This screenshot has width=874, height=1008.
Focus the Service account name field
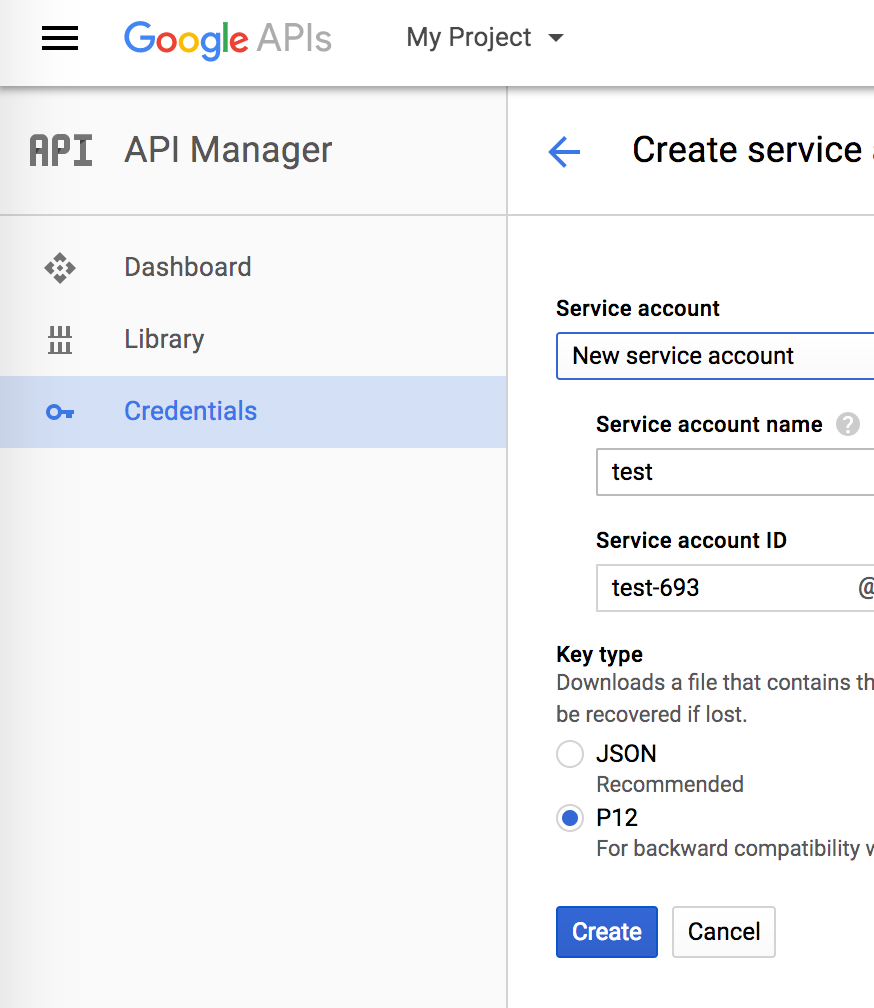(734, 472)
